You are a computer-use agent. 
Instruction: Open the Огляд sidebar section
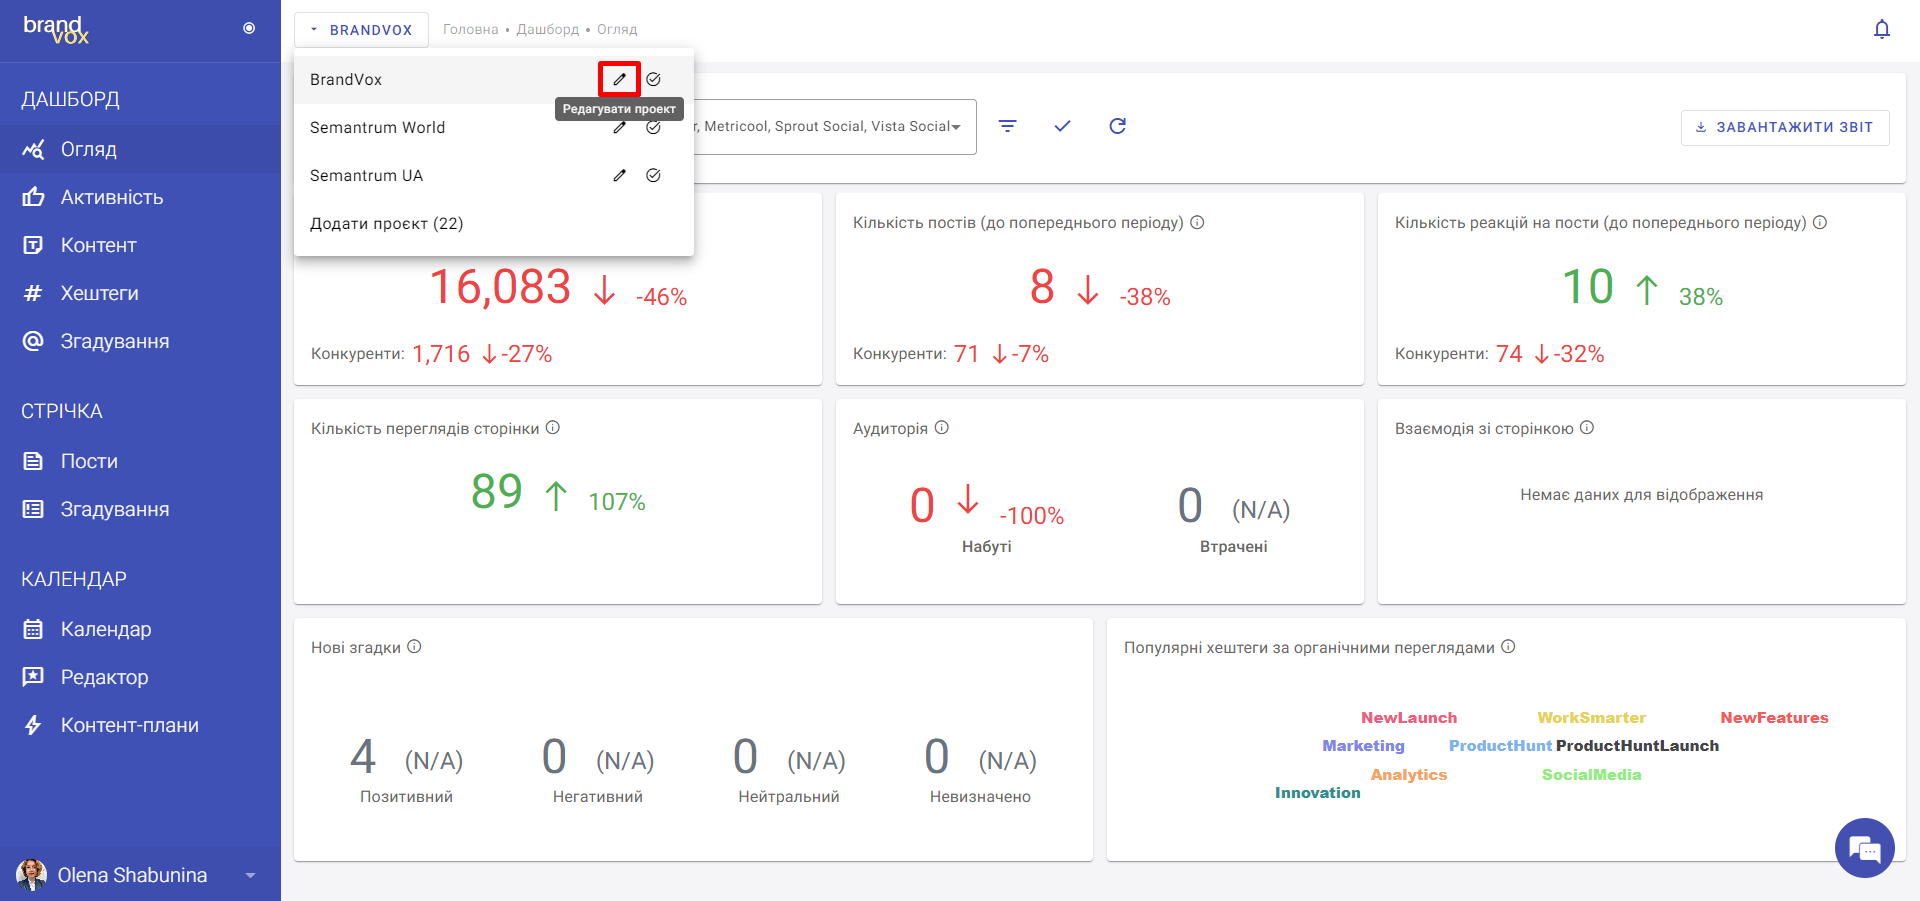tap(140, 149)
